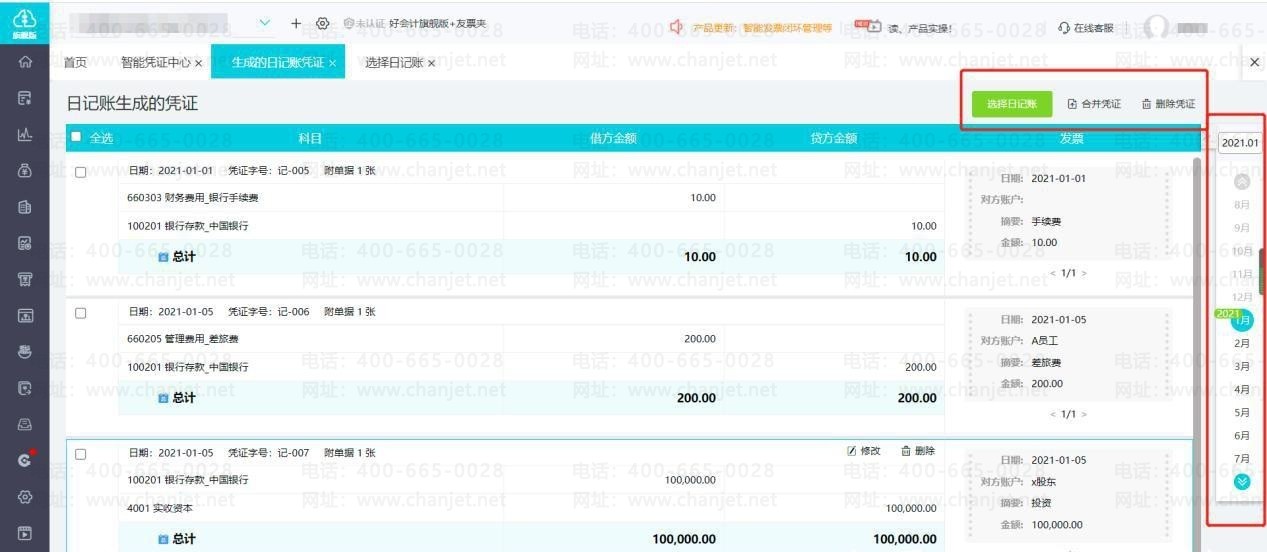1267x552 pixels.
Task: Click the gear icon beside the plus icon
Action: pos(322,23)
